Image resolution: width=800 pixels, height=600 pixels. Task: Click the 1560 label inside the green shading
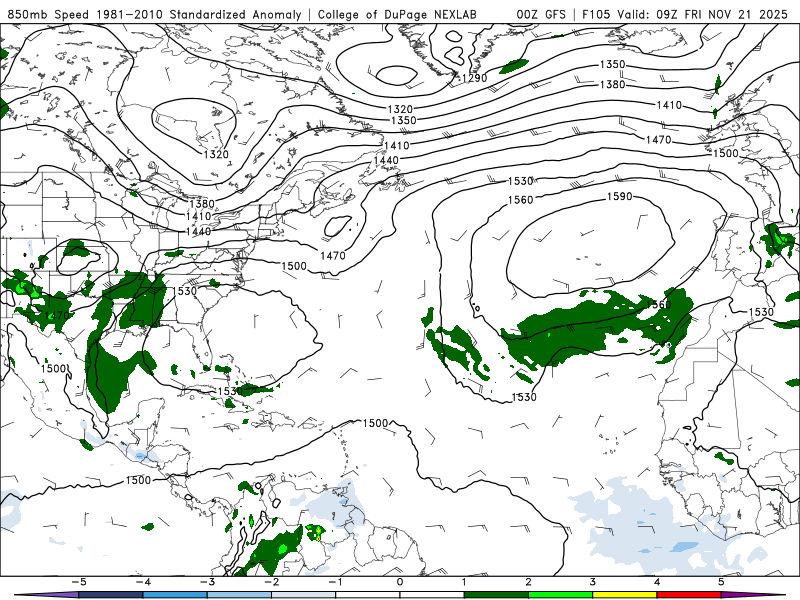(x=658, y=305)
